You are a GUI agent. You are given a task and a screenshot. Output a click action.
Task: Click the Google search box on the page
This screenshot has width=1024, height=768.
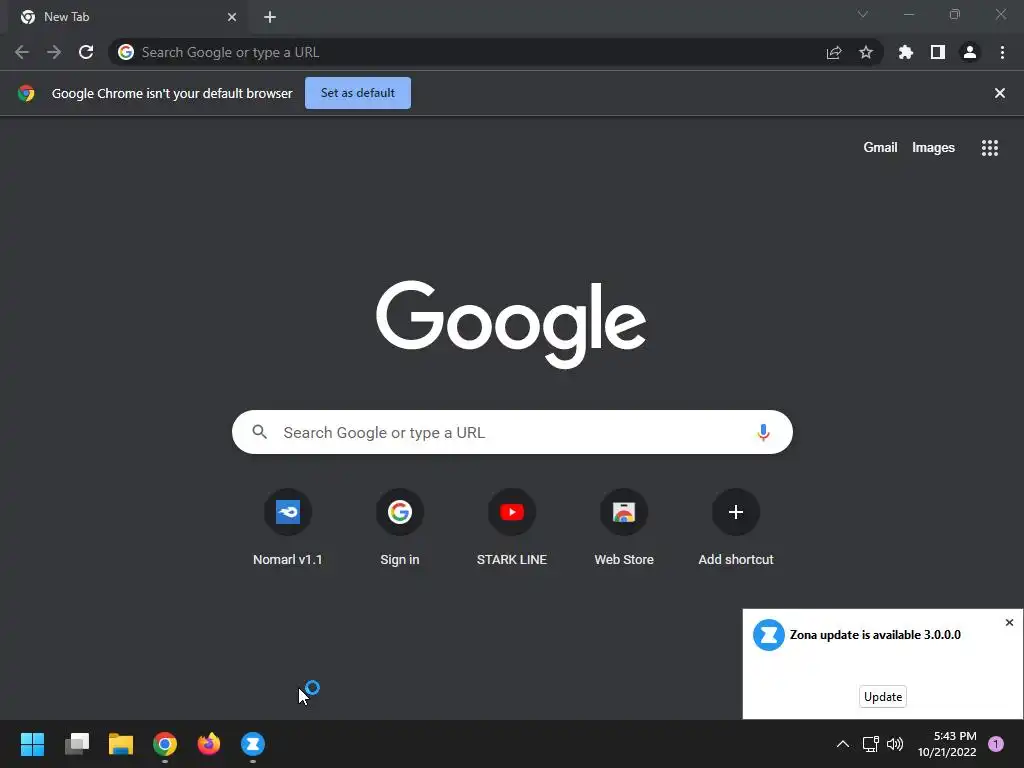point(512,432)
